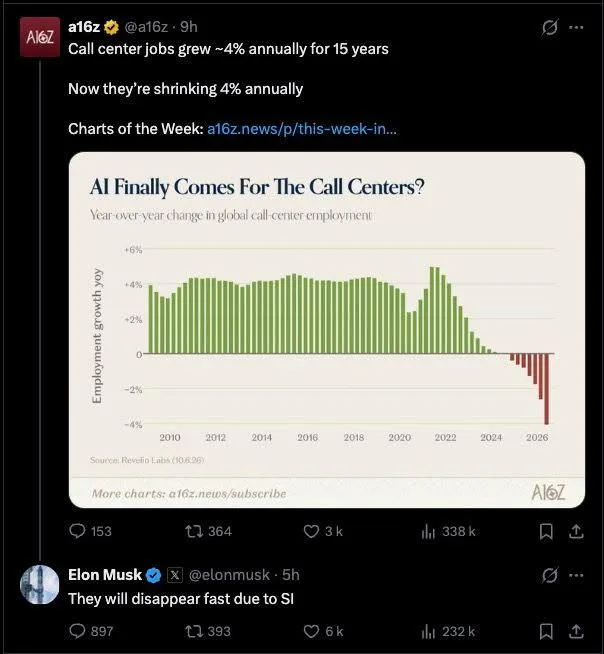
Task: Bookmark the a16z tweet
Action: 546,531
